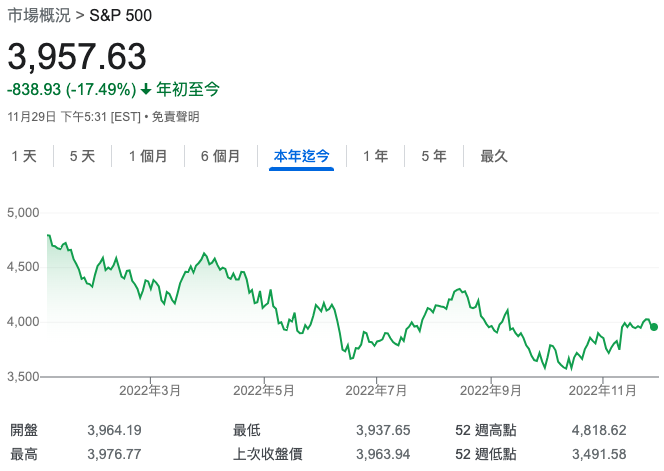The image size is (664, 471).
Task: Click the index price 3,957.63
Action: [77, 56]
